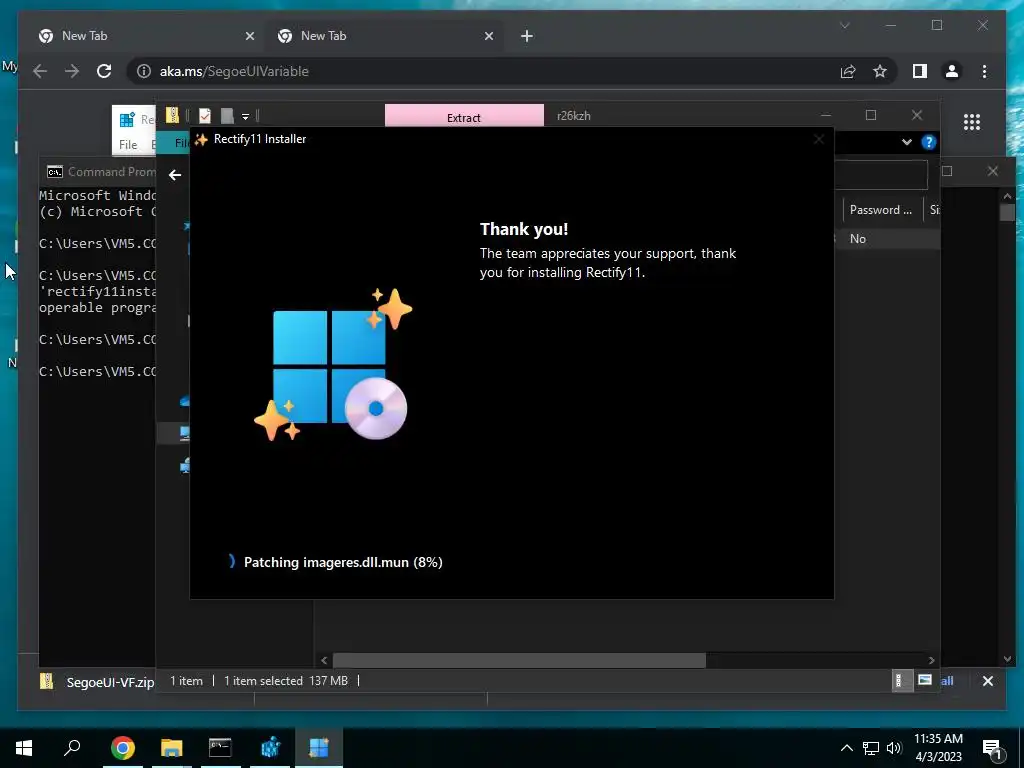Go back in File Explorer navigation

point(174,175)
